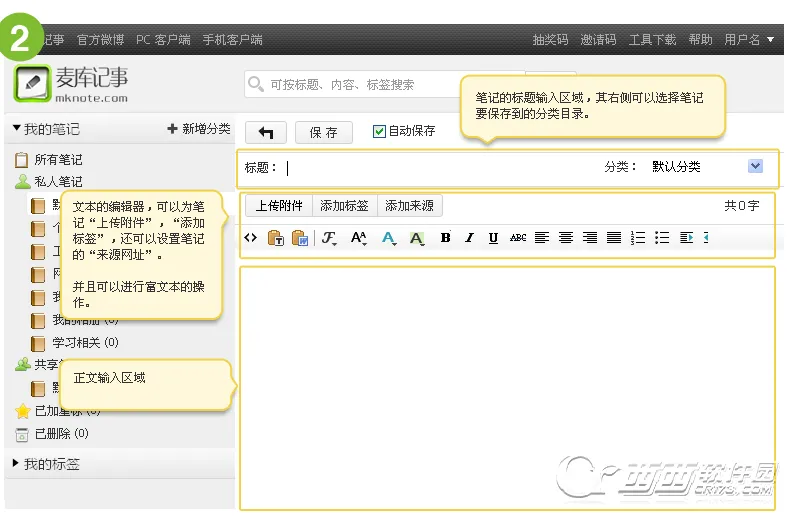Image resolution: width=787 pixels, height=520 pixels.
Task: Collapse the 我的笔记 section
Action: [x=46, y=129]
